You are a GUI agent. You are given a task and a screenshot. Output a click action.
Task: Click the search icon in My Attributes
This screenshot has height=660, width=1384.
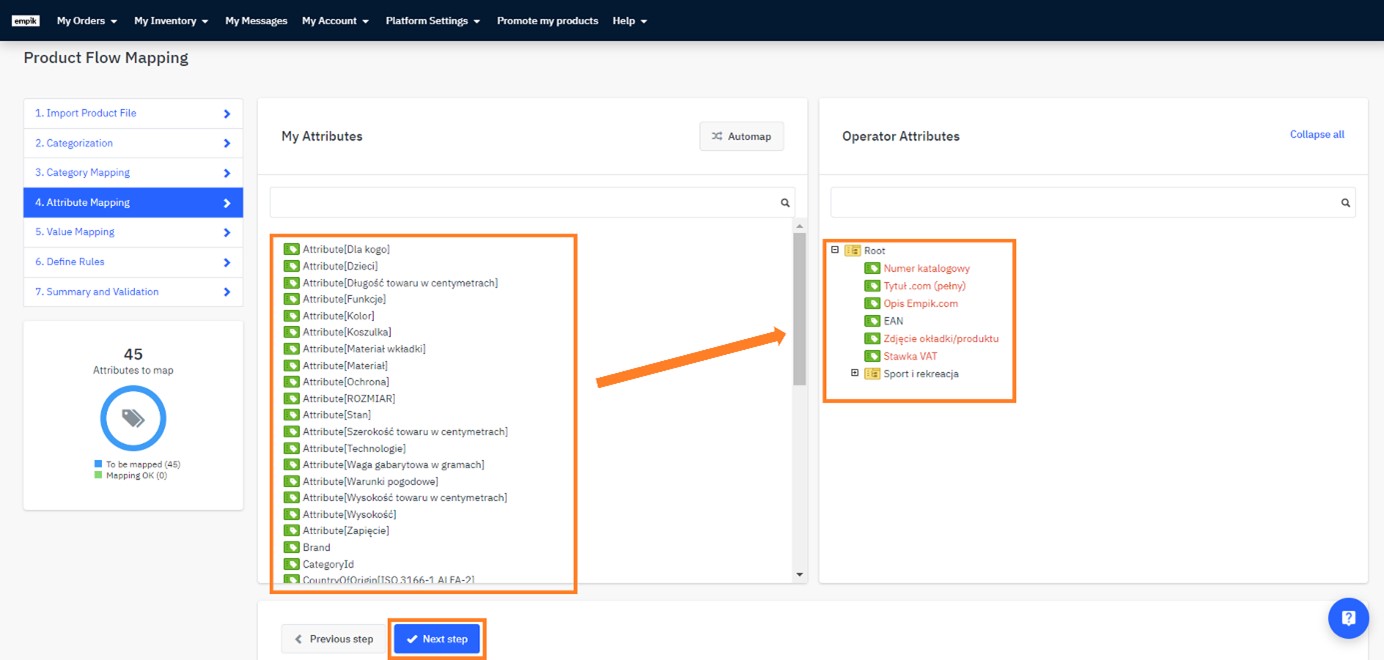[x=785, y=203]
